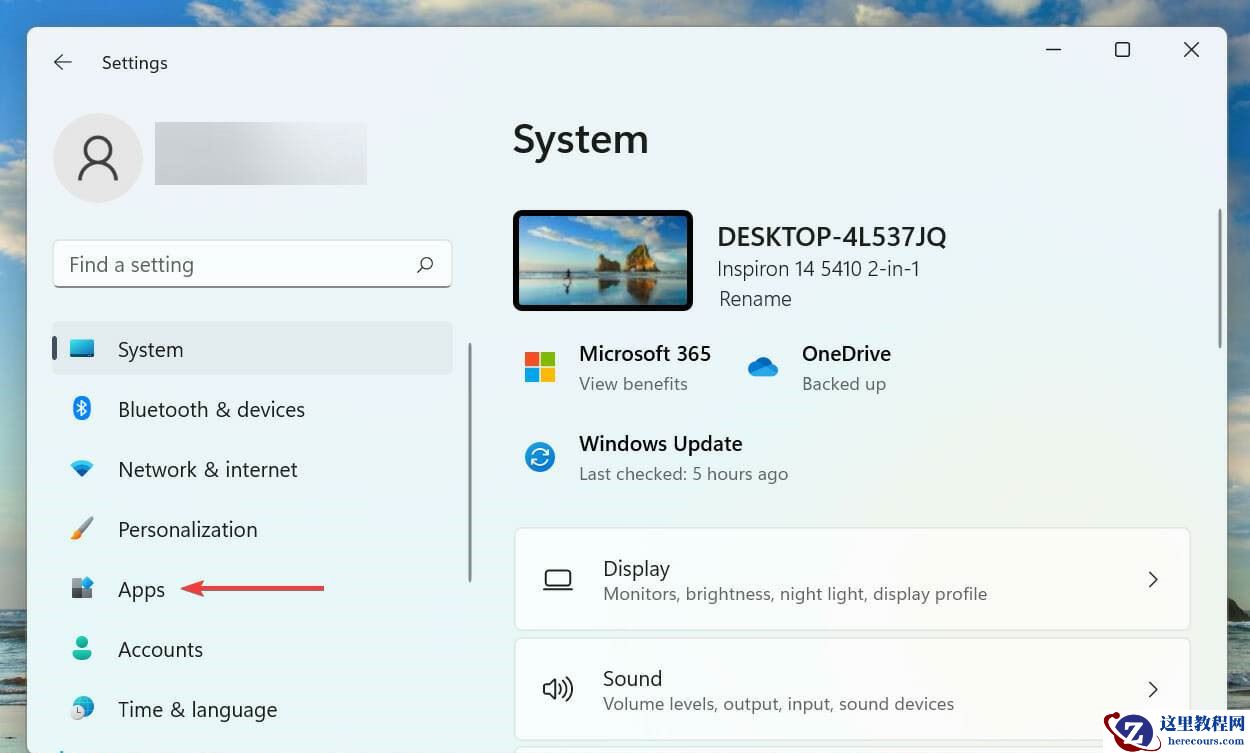1250x753 pixels.
Task: Click the Find a setting search box
Action: pos(252,264)
